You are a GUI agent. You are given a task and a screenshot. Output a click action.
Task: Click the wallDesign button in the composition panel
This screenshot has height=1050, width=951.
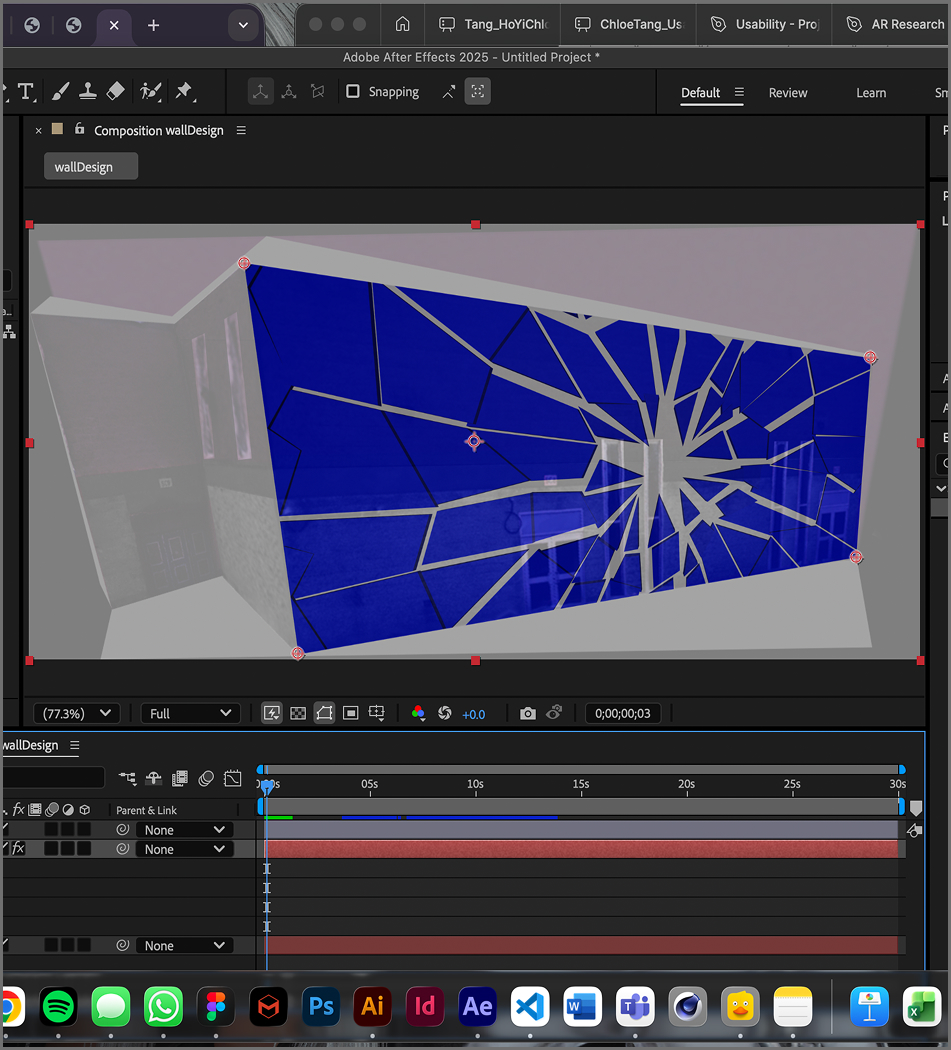(90, 166)
